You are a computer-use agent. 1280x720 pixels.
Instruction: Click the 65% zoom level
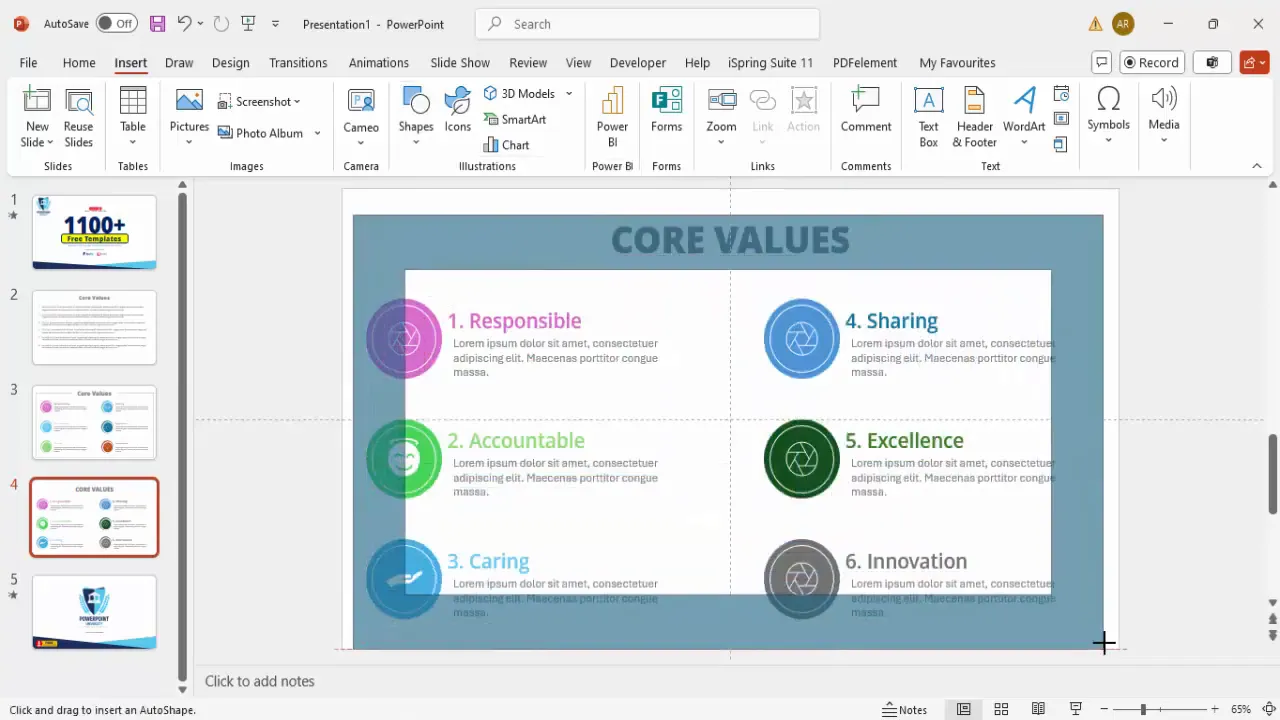coord(1241,709)
